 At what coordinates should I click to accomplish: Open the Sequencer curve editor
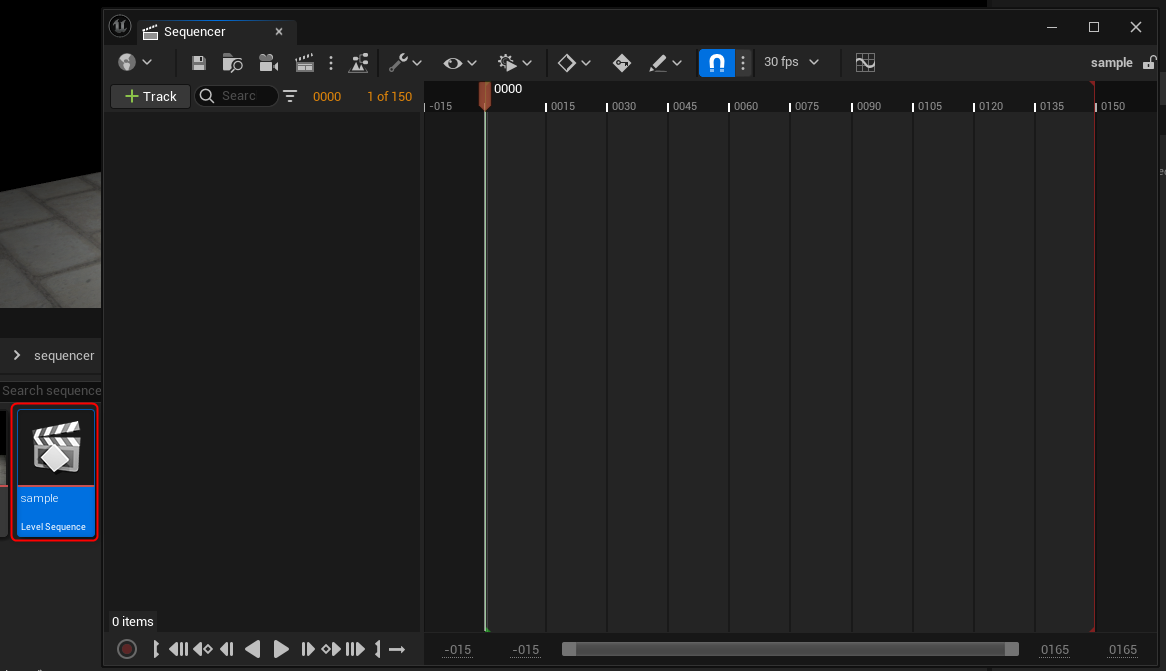[x=865, y=63]
